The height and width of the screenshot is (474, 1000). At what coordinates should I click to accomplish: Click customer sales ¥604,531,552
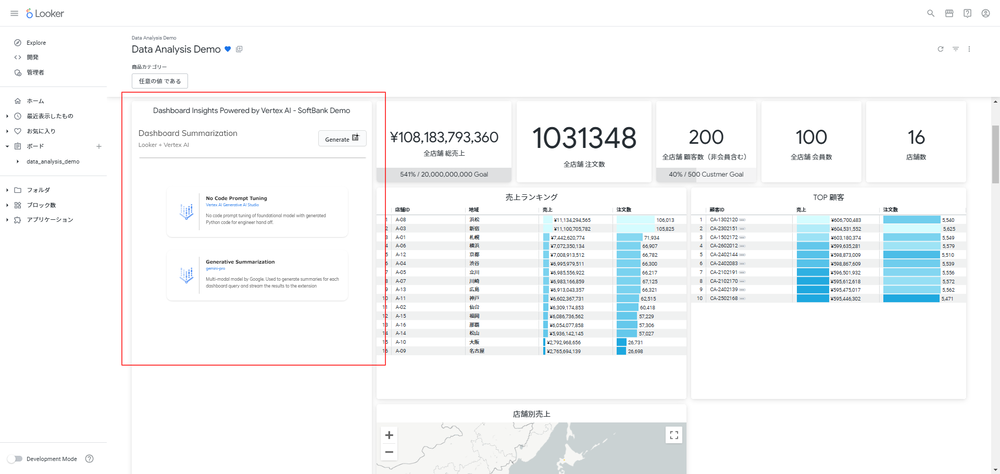pyautogui.click(x=846, y=228)
